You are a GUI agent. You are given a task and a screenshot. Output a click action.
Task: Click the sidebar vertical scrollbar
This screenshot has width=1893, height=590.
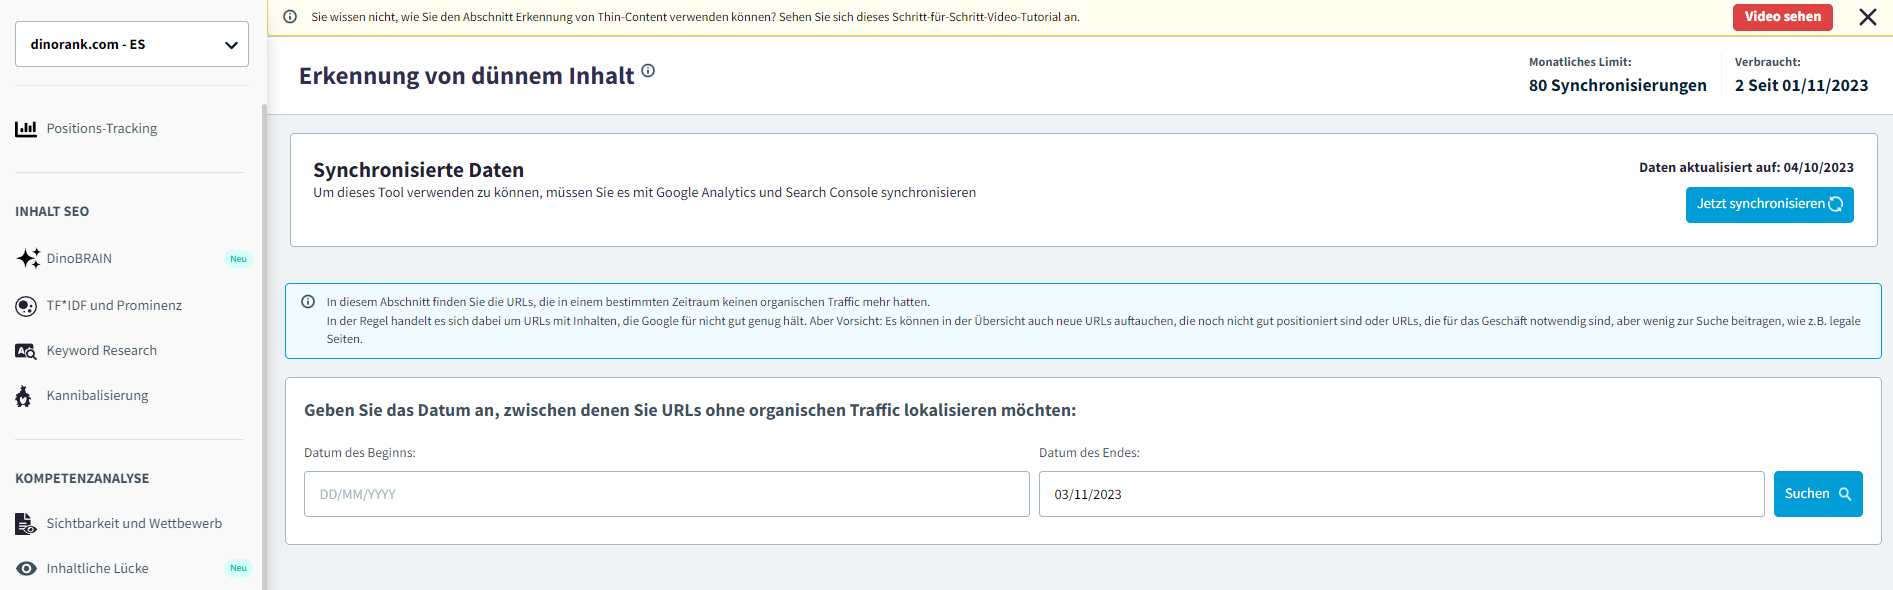point(264,340)
